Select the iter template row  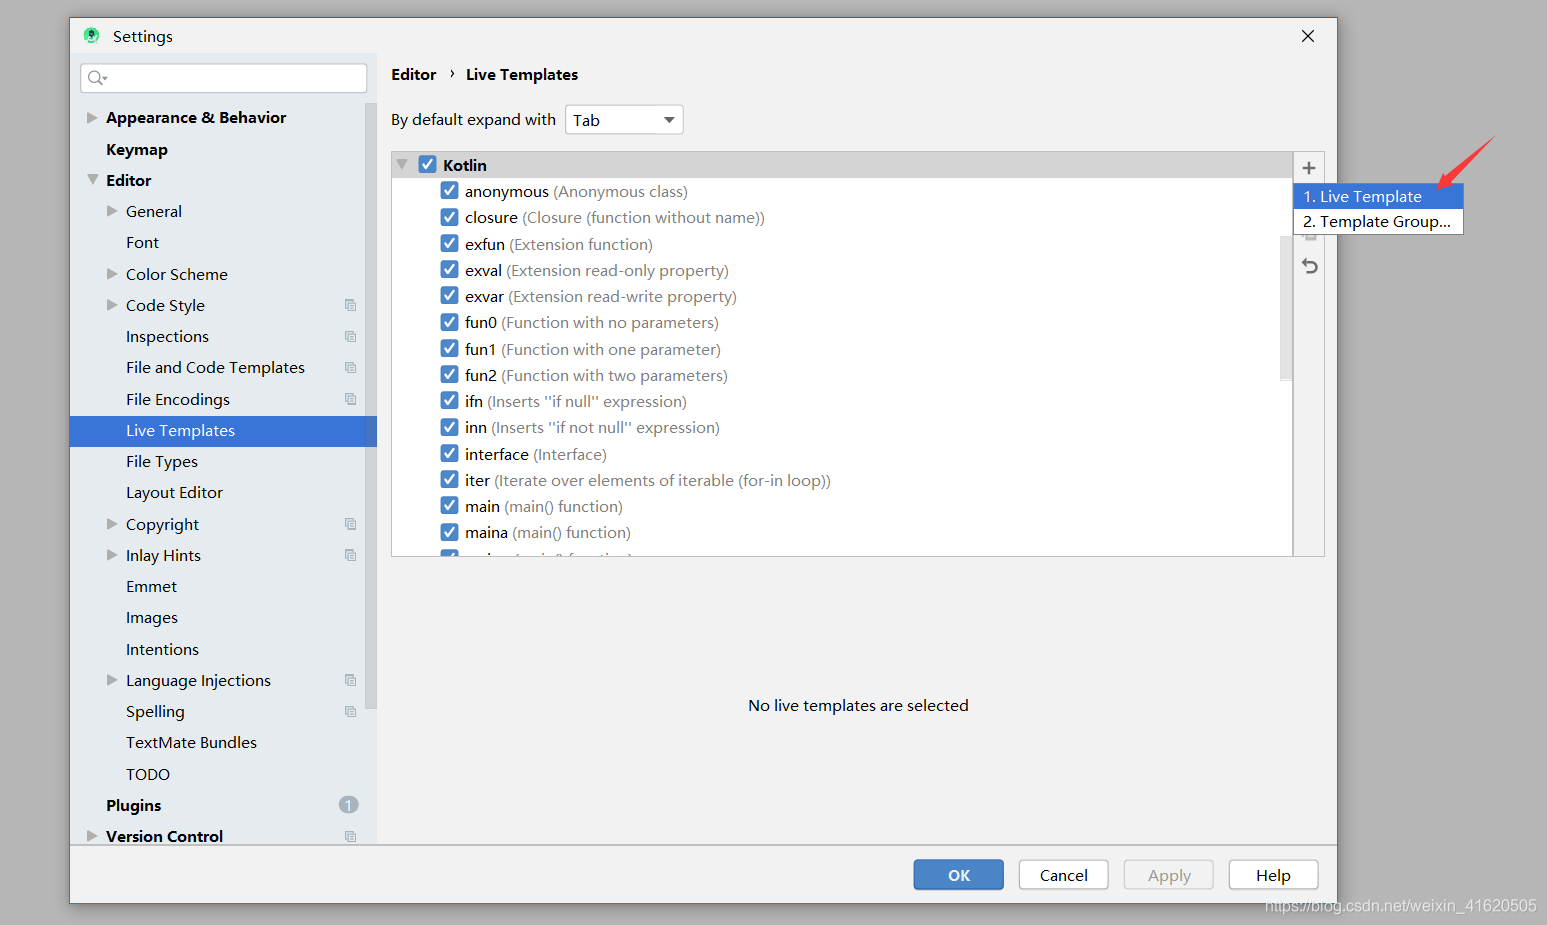[841, 480]
